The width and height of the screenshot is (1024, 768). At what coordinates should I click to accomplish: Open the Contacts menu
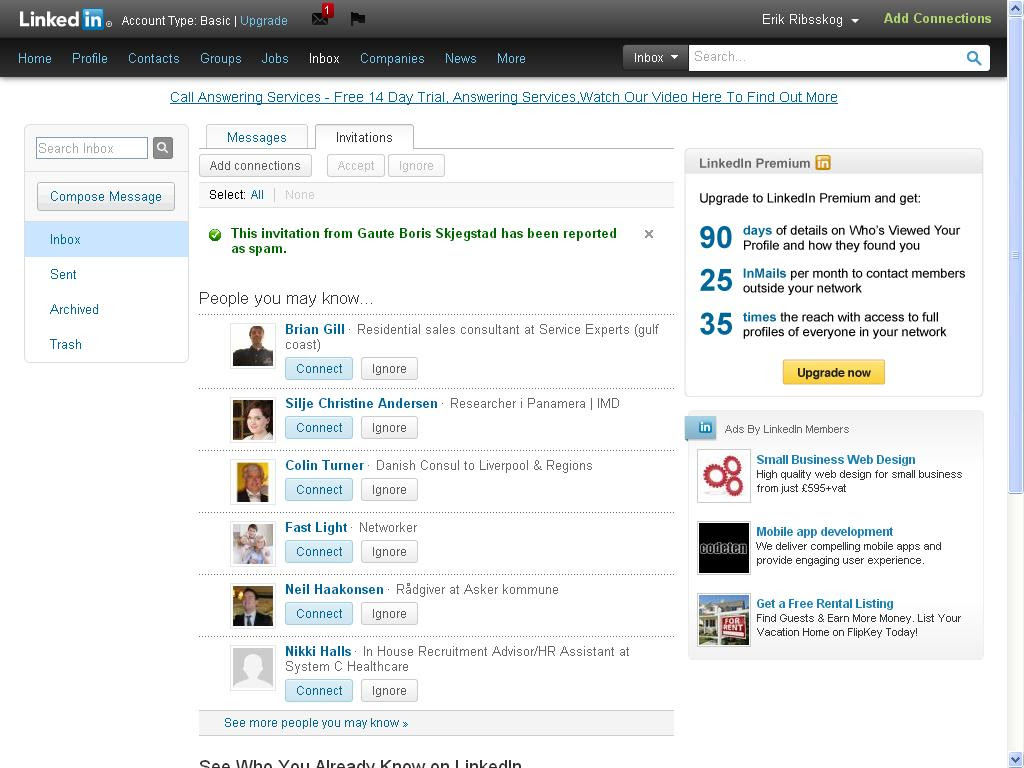point(153,58)
